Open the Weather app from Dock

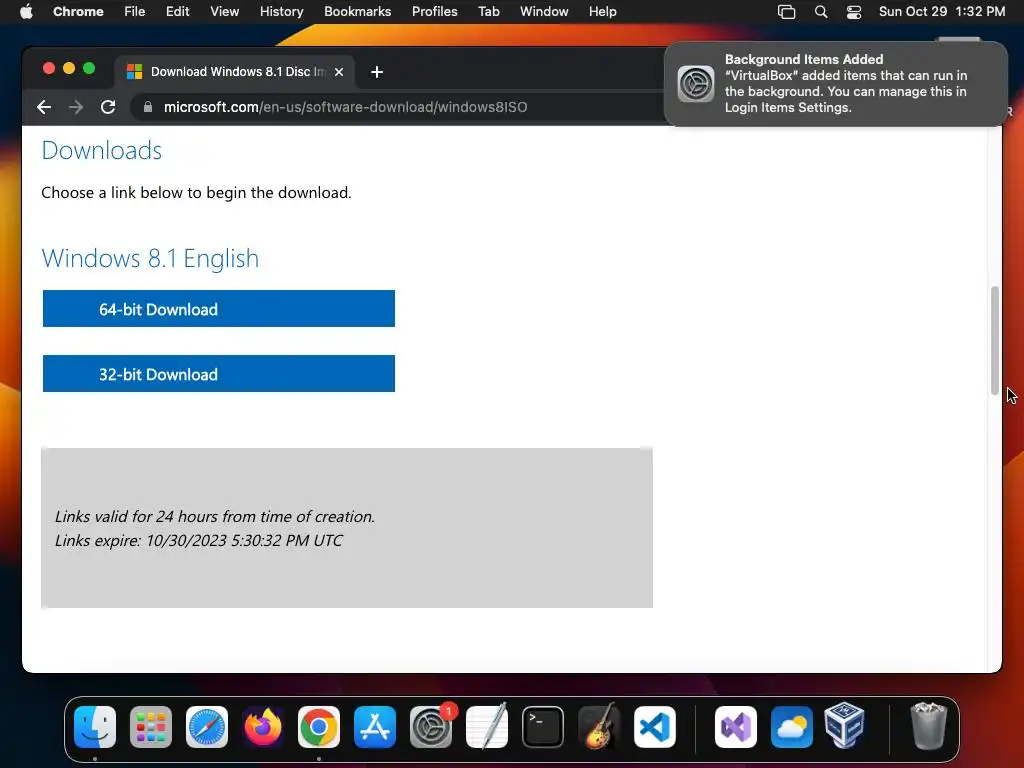click(x=792, y=727)
